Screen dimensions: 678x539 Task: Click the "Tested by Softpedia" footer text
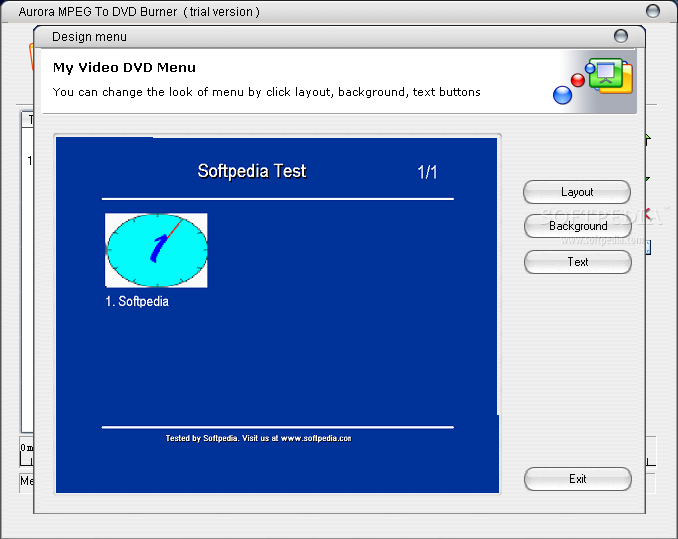[x=259, y=438]
